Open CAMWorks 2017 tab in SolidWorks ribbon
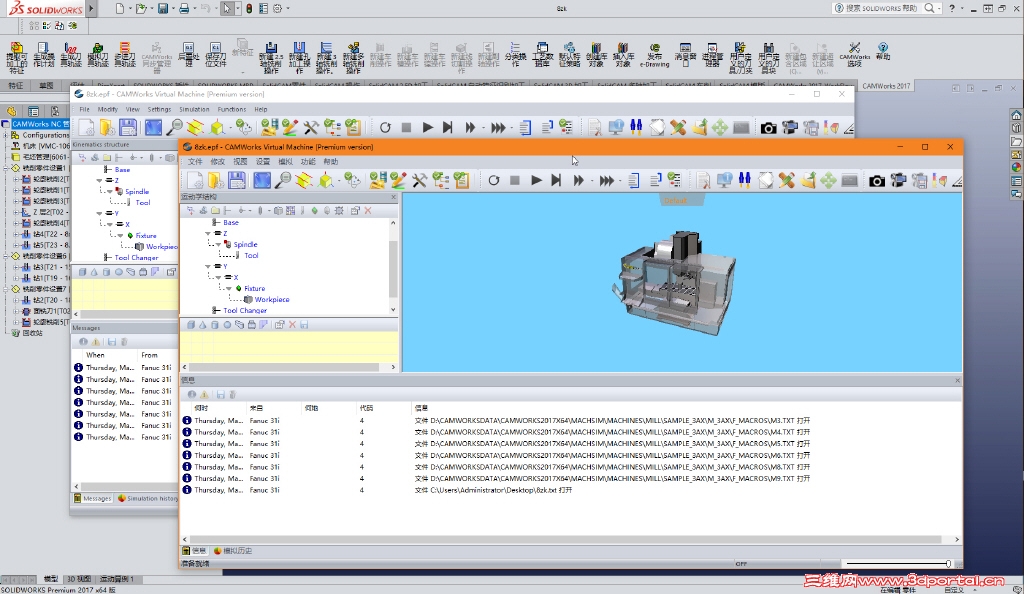 tap(886, 86)
